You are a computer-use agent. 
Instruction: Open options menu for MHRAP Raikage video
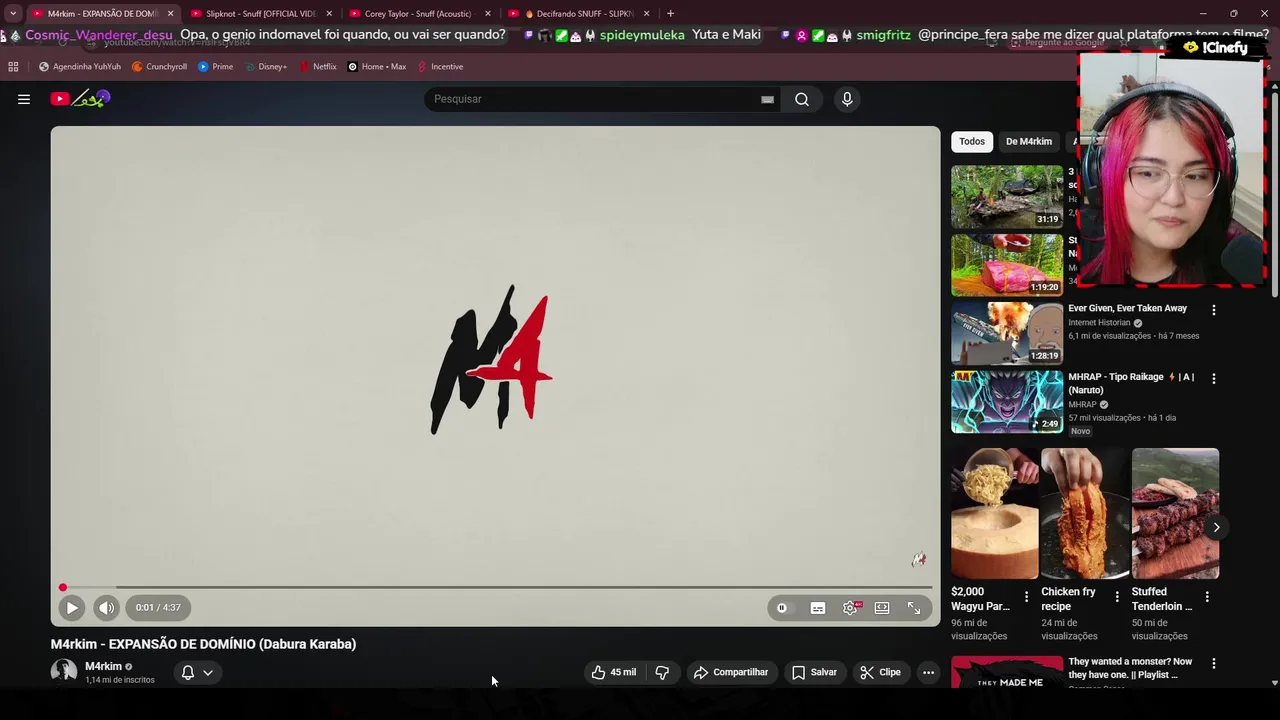pyautogui.click(x=1214, y=379)
